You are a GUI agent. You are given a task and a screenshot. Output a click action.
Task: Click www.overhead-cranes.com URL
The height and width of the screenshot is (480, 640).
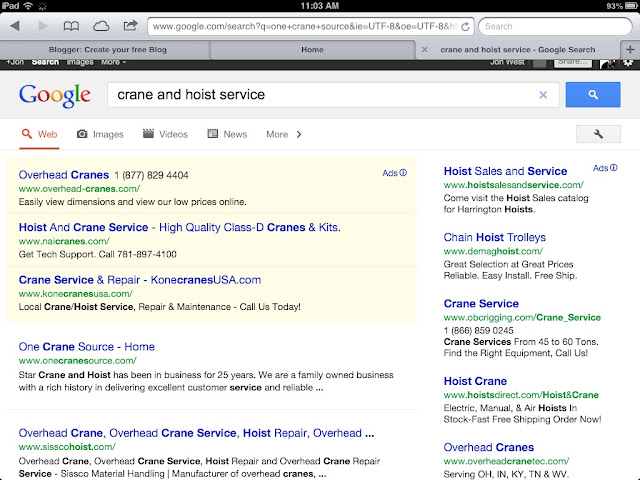coord(79,189)
